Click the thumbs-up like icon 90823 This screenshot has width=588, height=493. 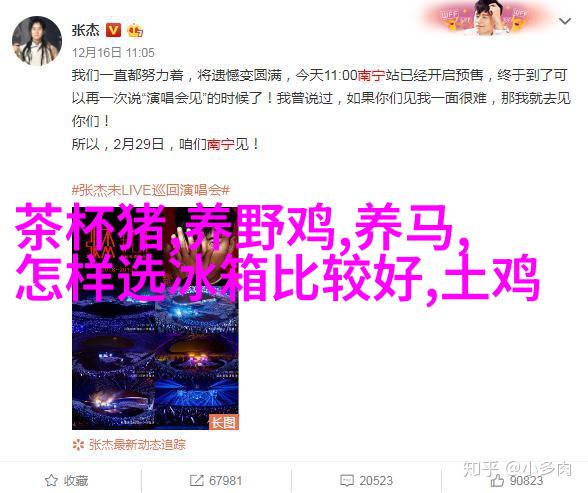(x=497, y=480)
